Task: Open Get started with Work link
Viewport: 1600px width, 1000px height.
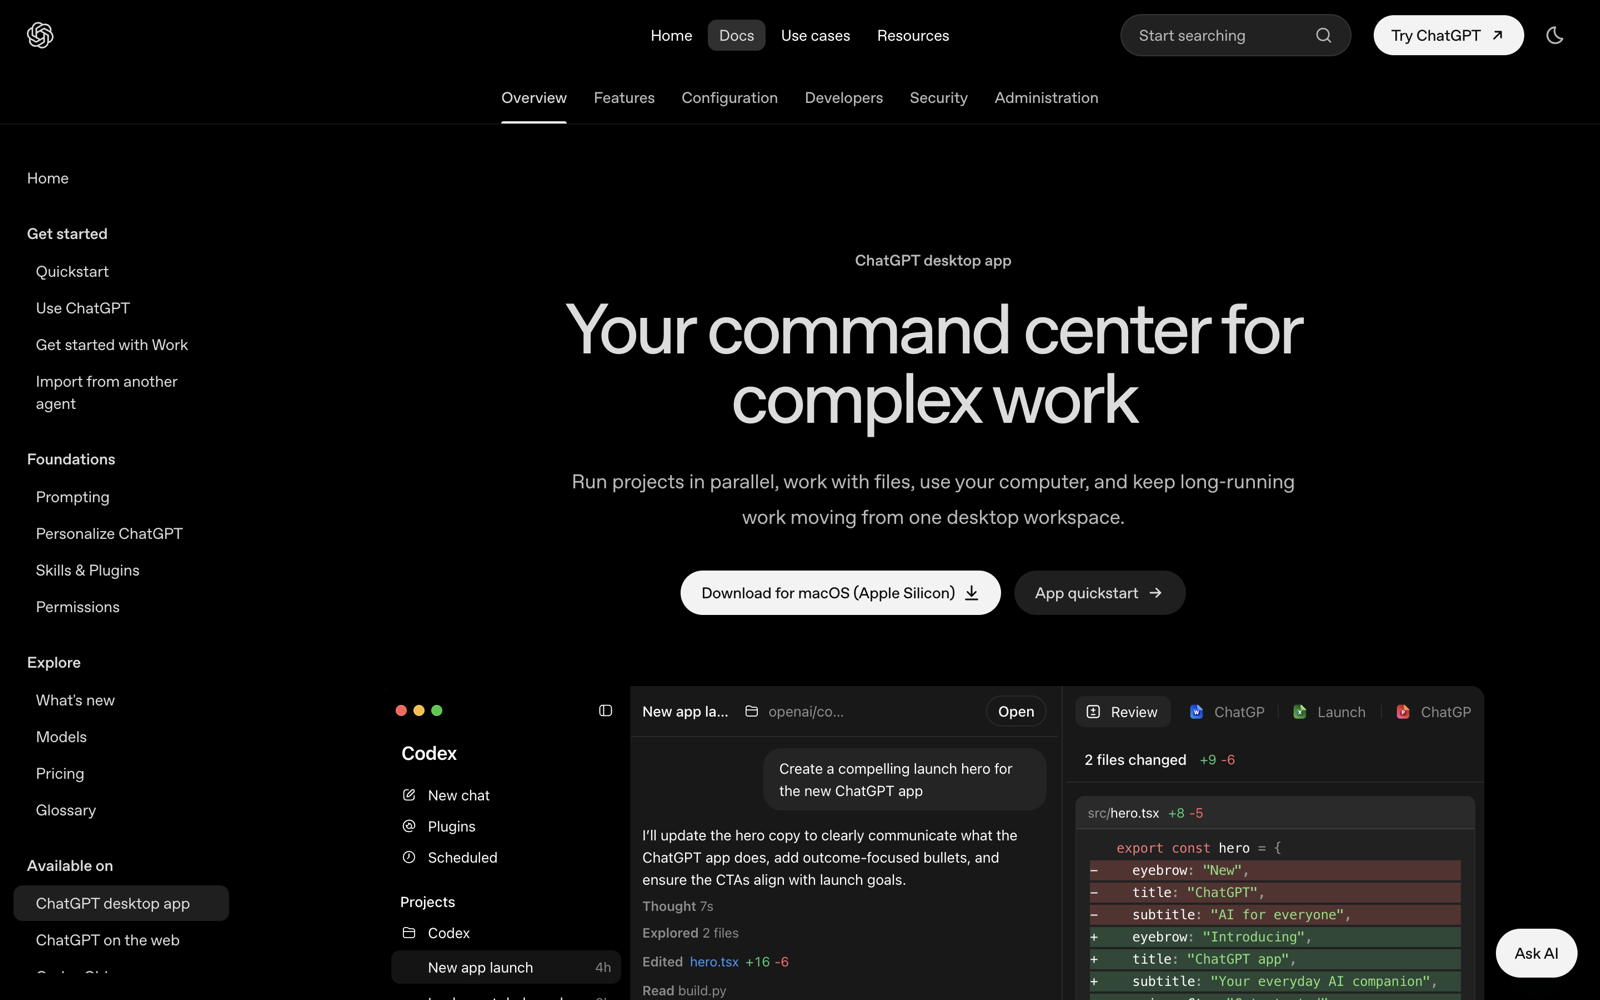Action: click(x=112, y=345)
